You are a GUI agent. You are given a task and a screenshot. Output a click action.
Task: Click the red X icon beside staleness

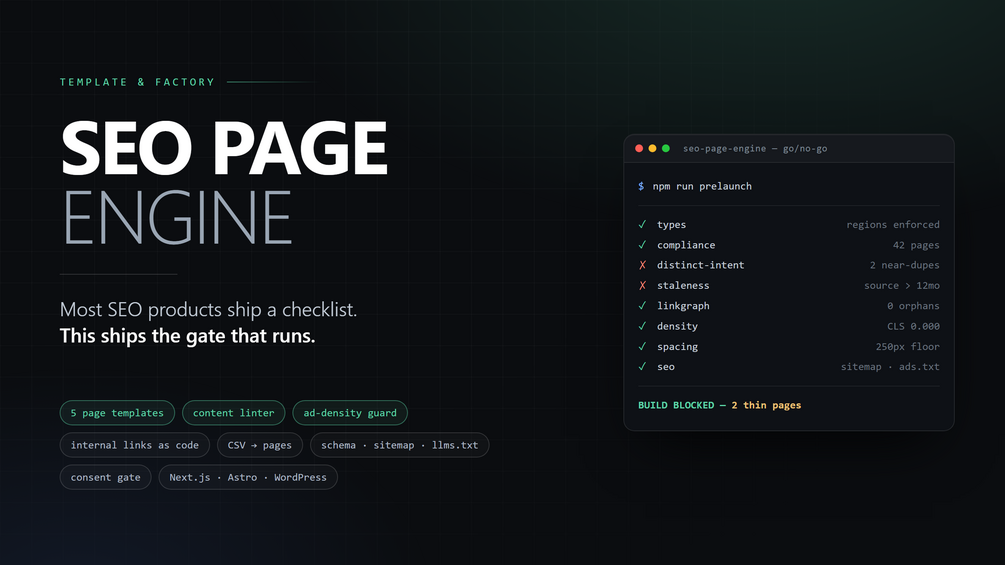coord(642,286)
